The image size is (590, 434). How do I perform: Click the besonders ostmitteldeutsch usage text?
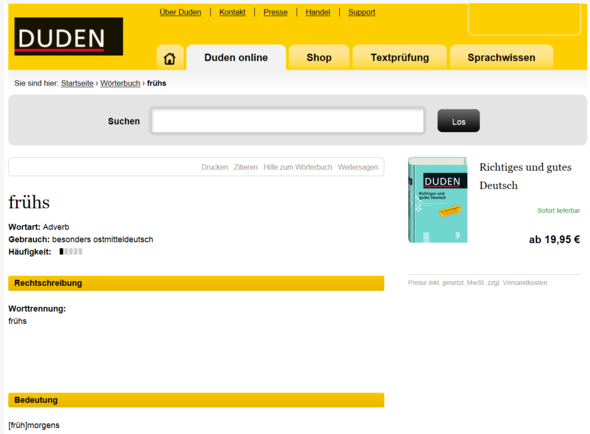coord(102,239)
